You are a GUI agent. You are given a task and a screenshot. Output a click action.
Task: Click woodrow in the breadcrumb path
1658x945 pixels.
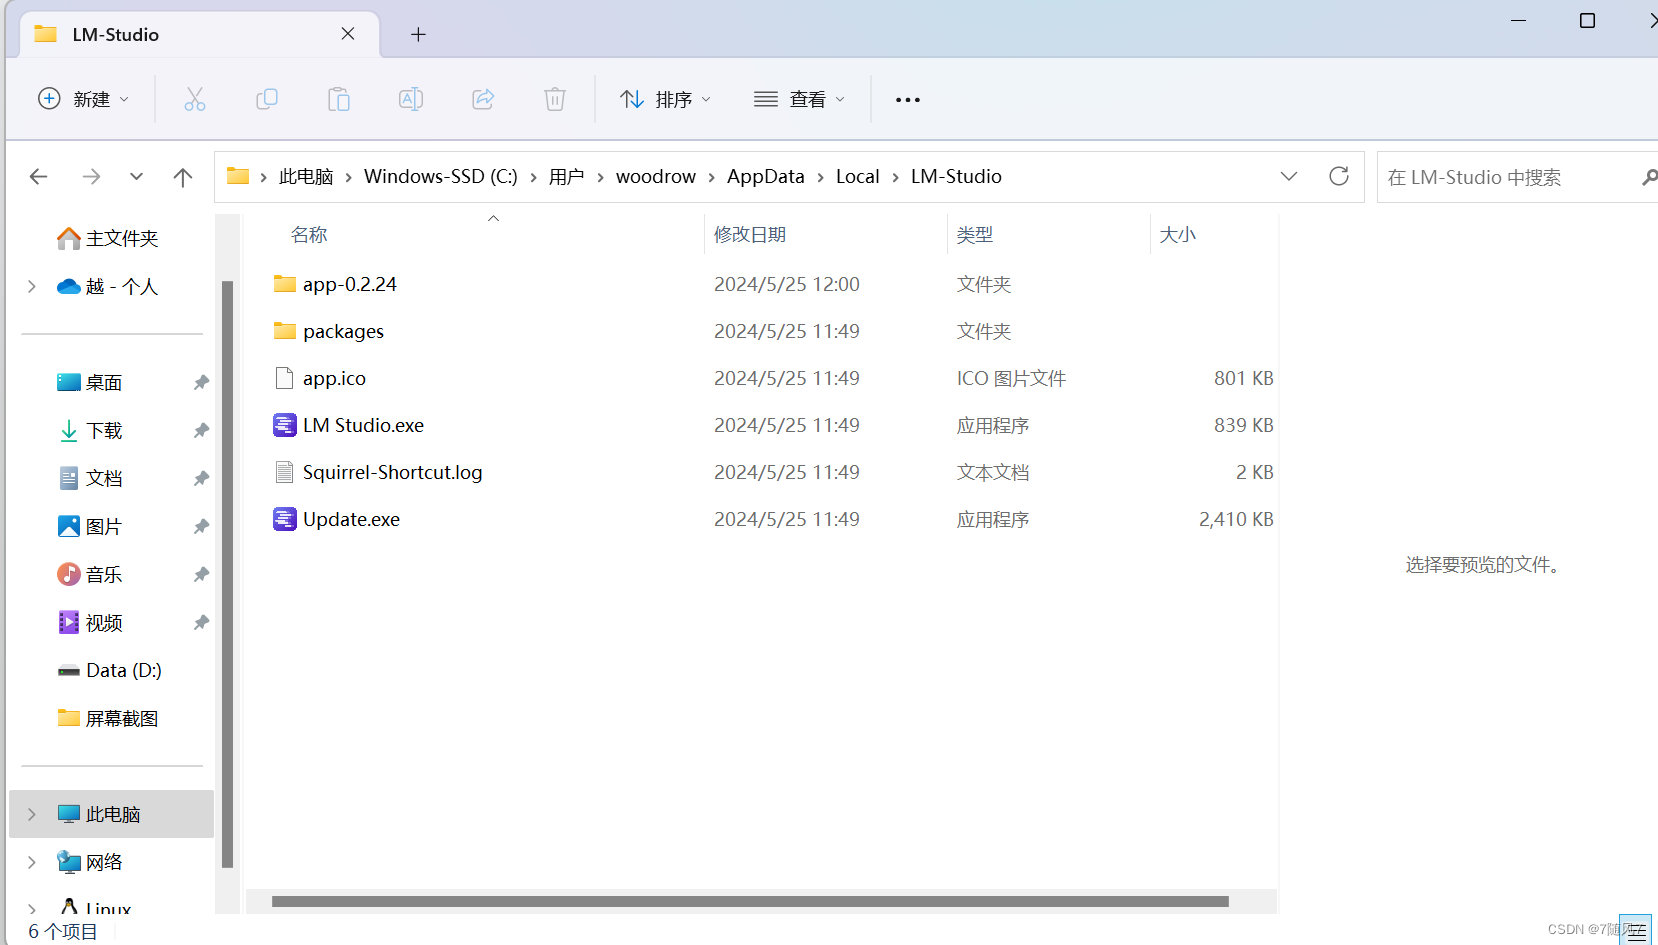tap(656, 177)
